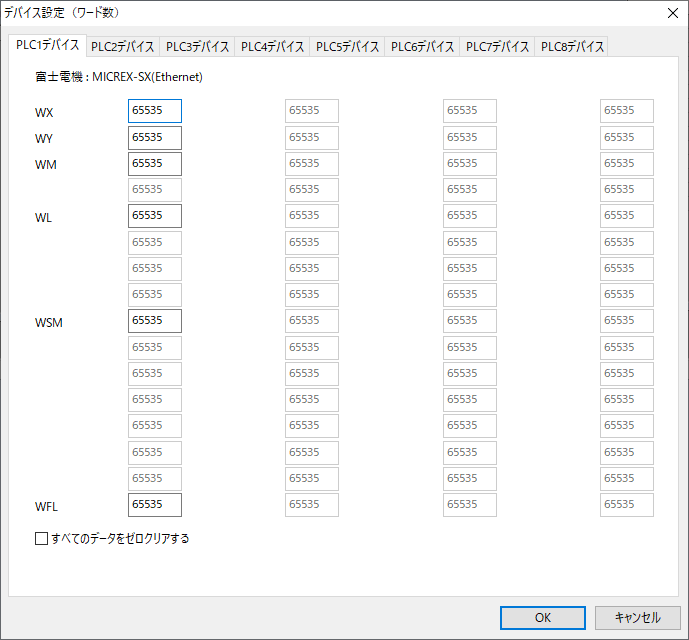The width and height of the screenshot is (689, 640).
Task: Switch to the PLC2デバイス tab
Action: point(122,47)
